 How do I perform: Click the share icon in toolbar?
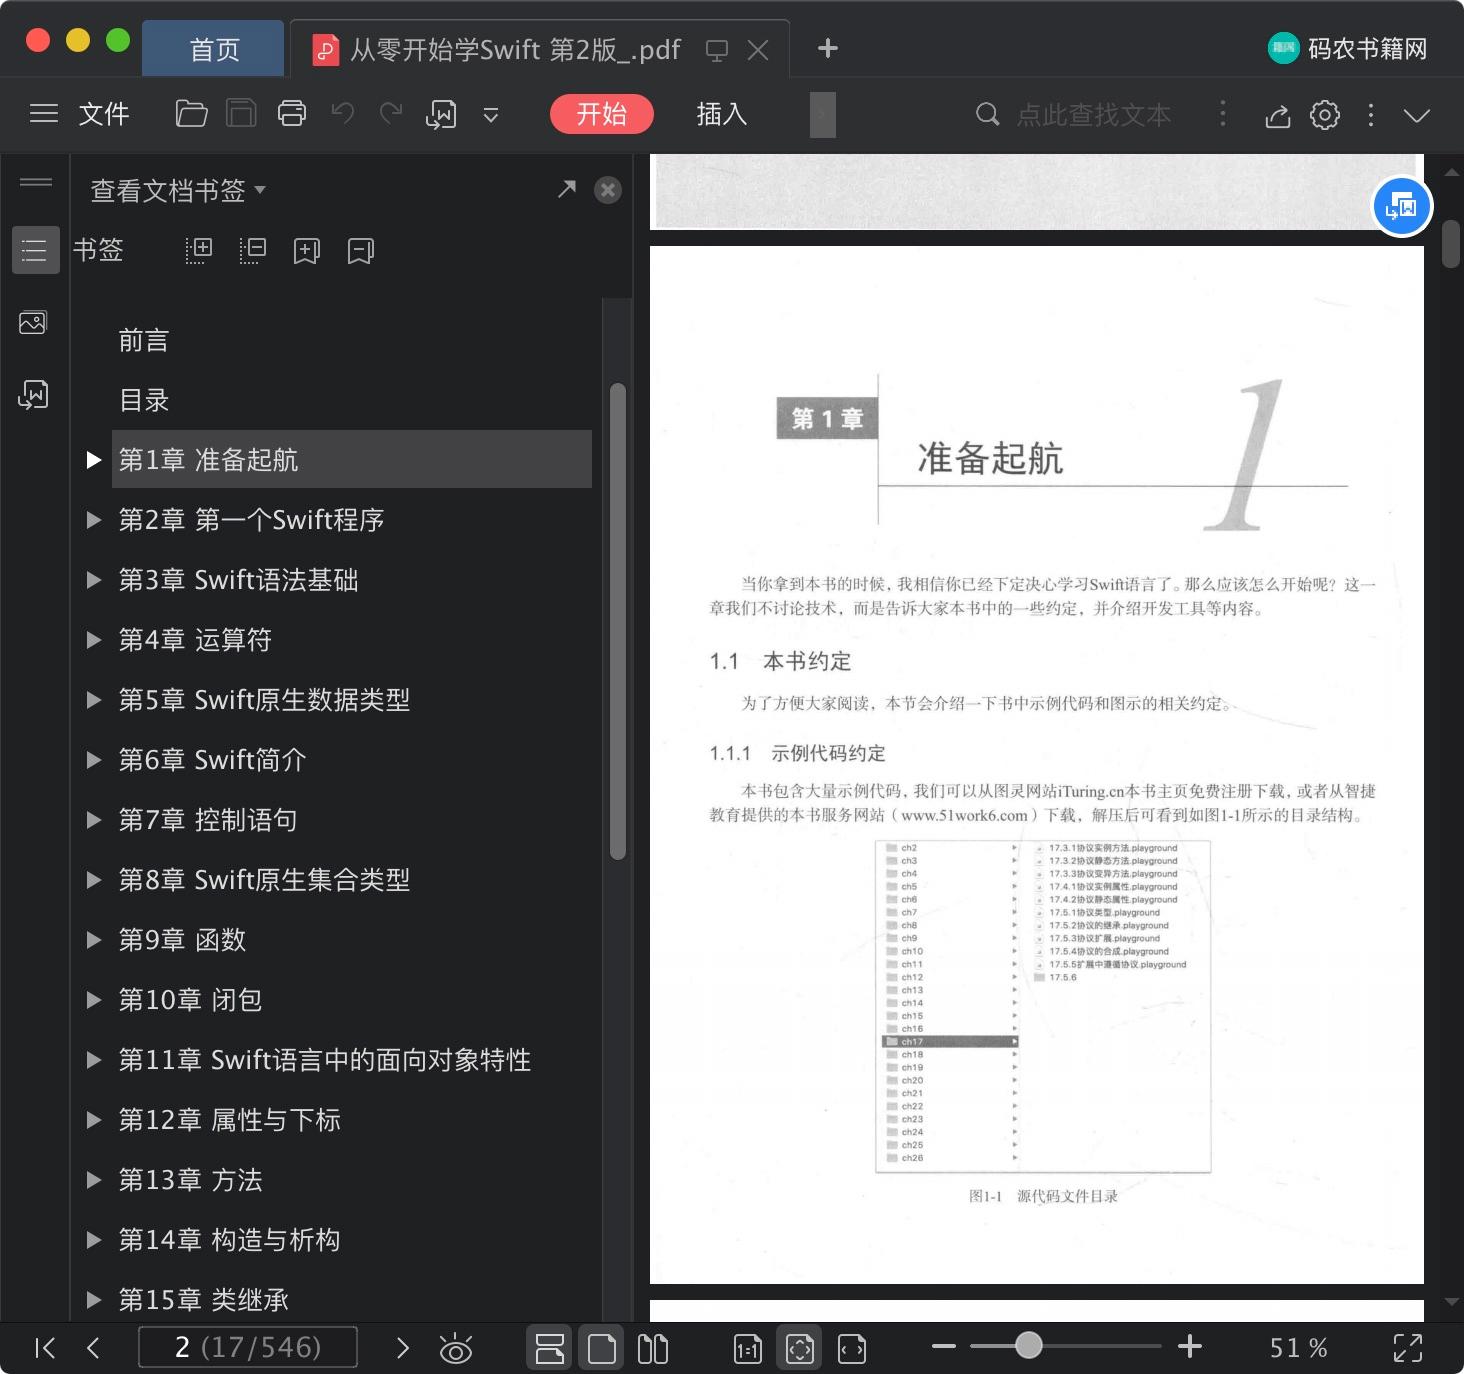[x=1278, y=116]
